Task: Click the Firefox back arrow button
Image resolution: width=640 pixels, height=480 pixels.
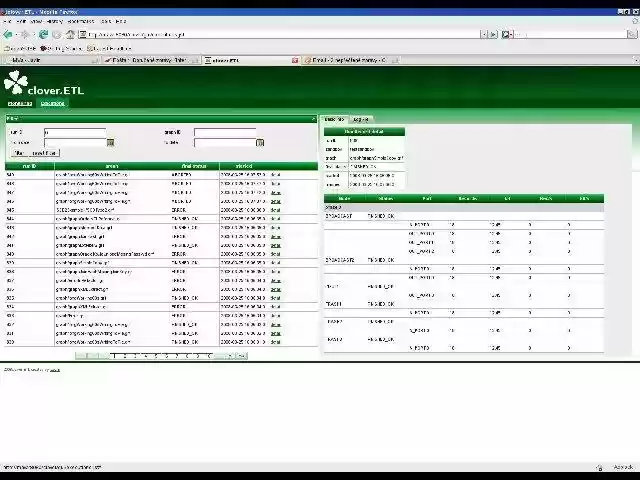Action: 9,34
